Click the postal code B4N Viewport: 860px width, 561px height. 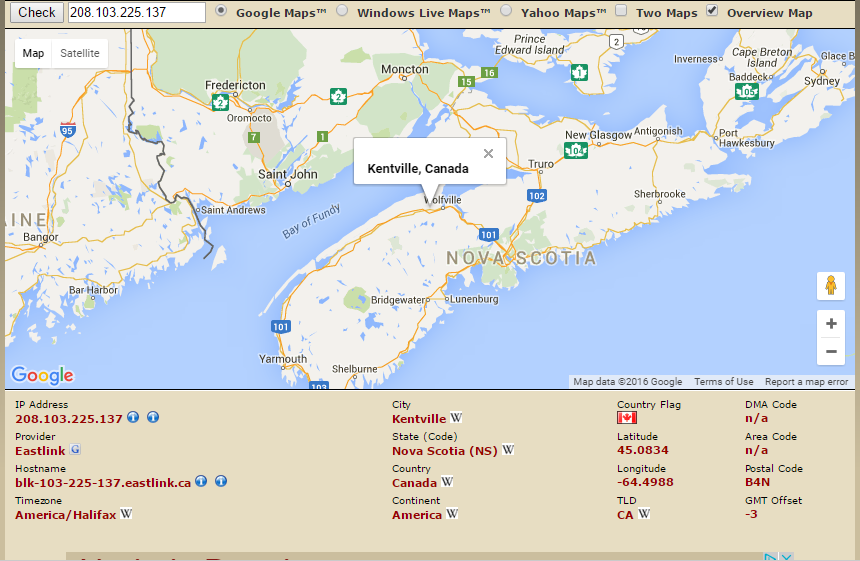pyautogui.click(x=757, y=482)
